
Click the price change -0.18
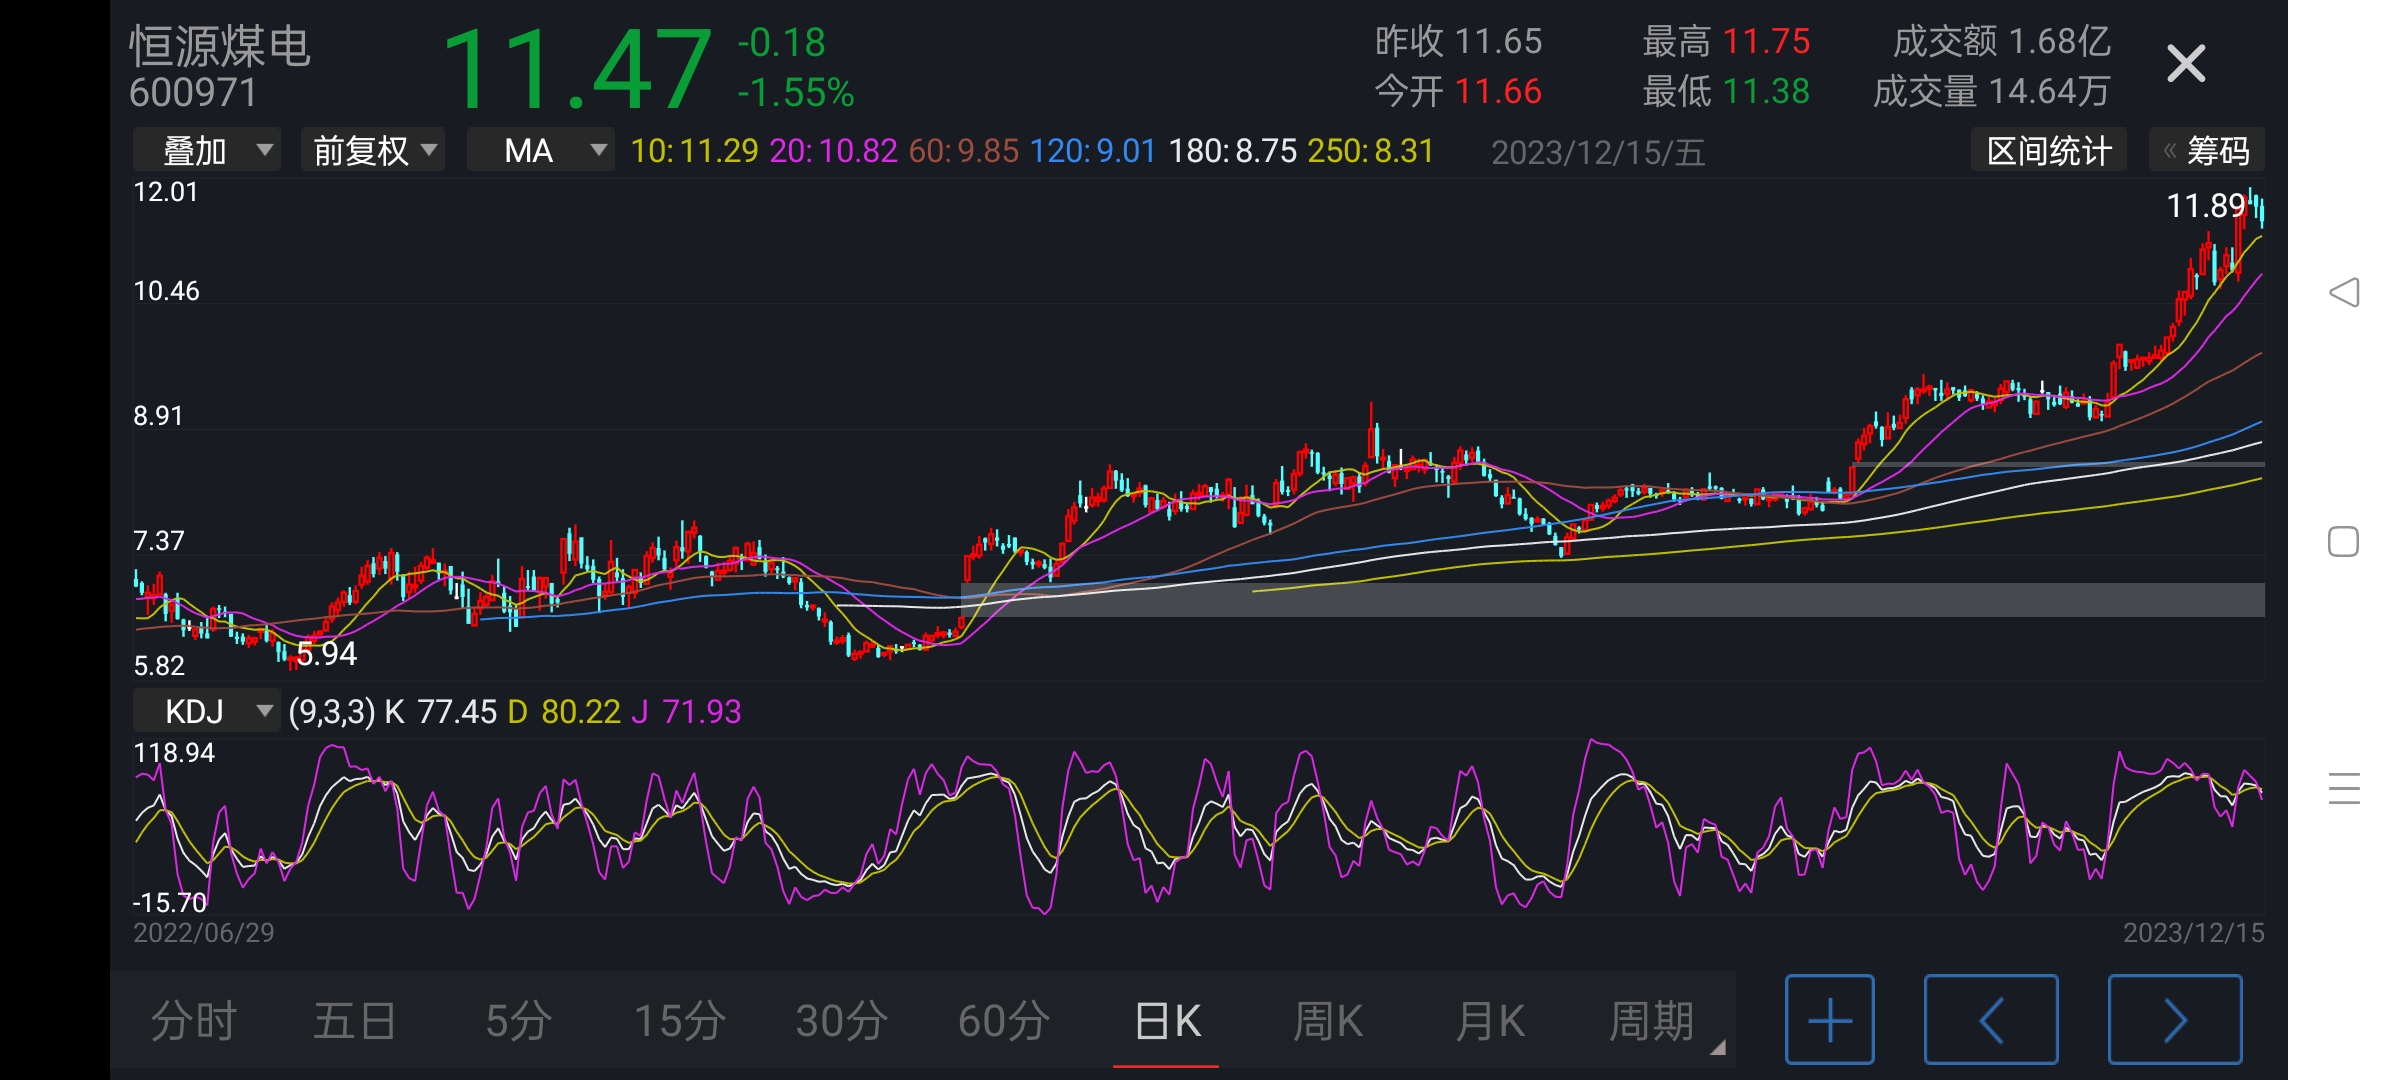[782, 43]
